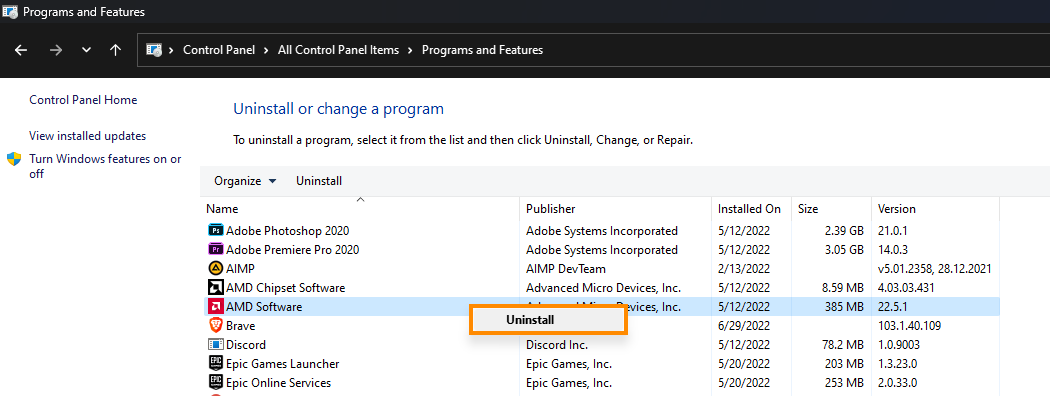This screenshot has height=396, width=1050.
Task: Click the 203 MB size value
Action: click(846, 364)
